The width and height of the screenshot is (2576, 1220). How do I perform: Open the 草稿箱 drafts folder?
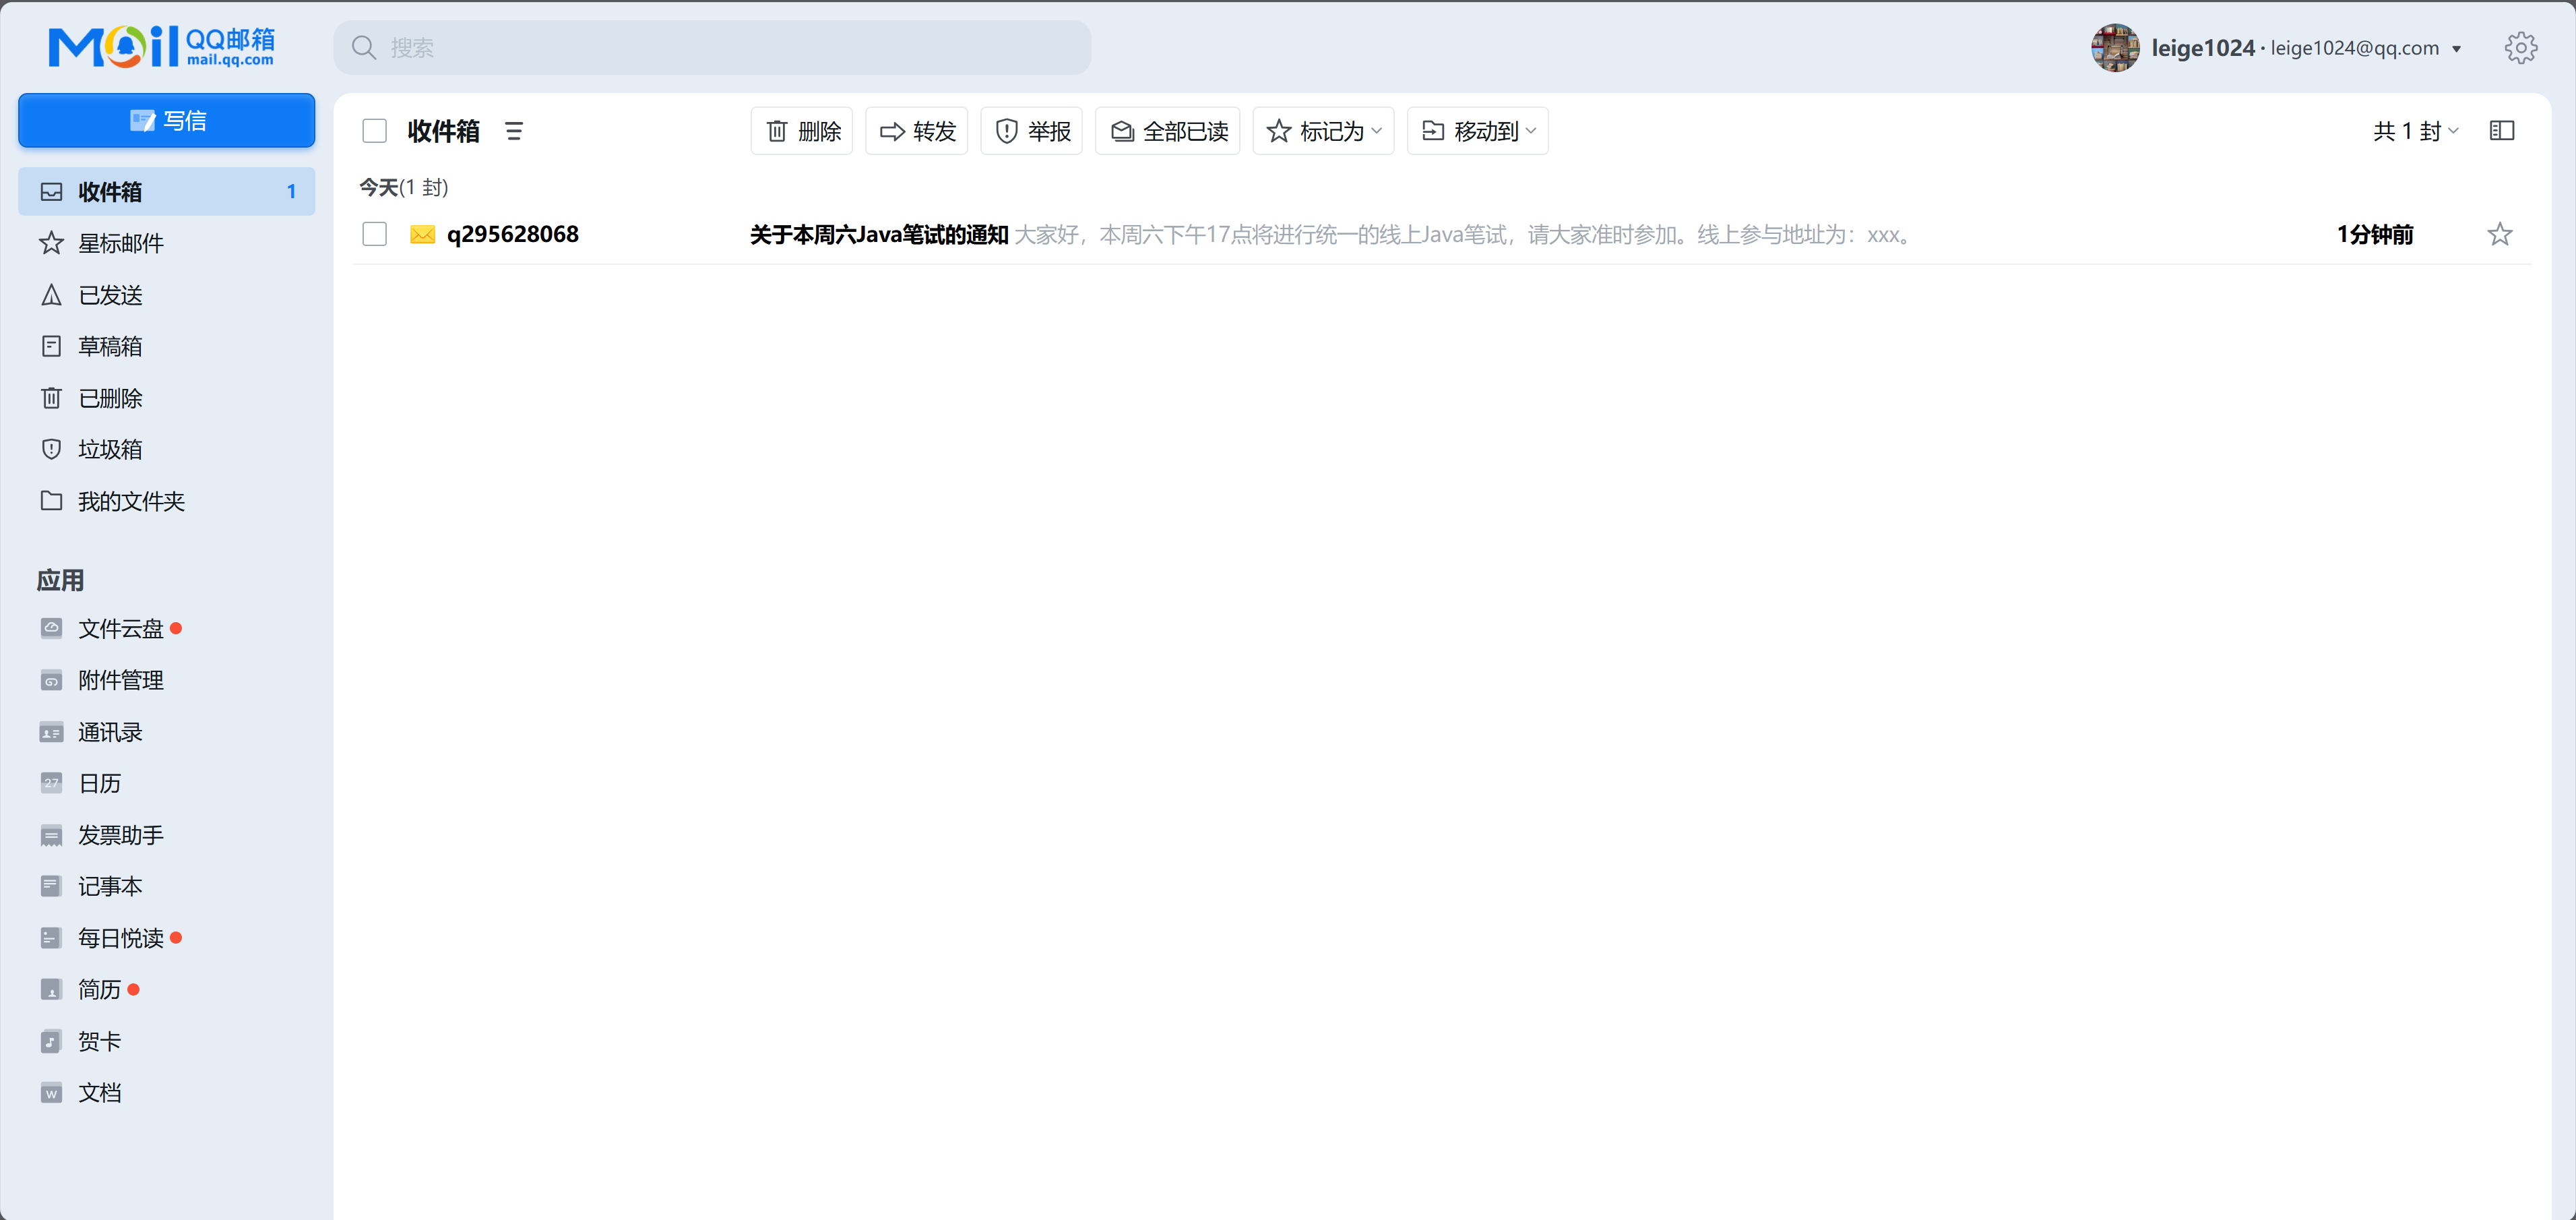[110, 346]
